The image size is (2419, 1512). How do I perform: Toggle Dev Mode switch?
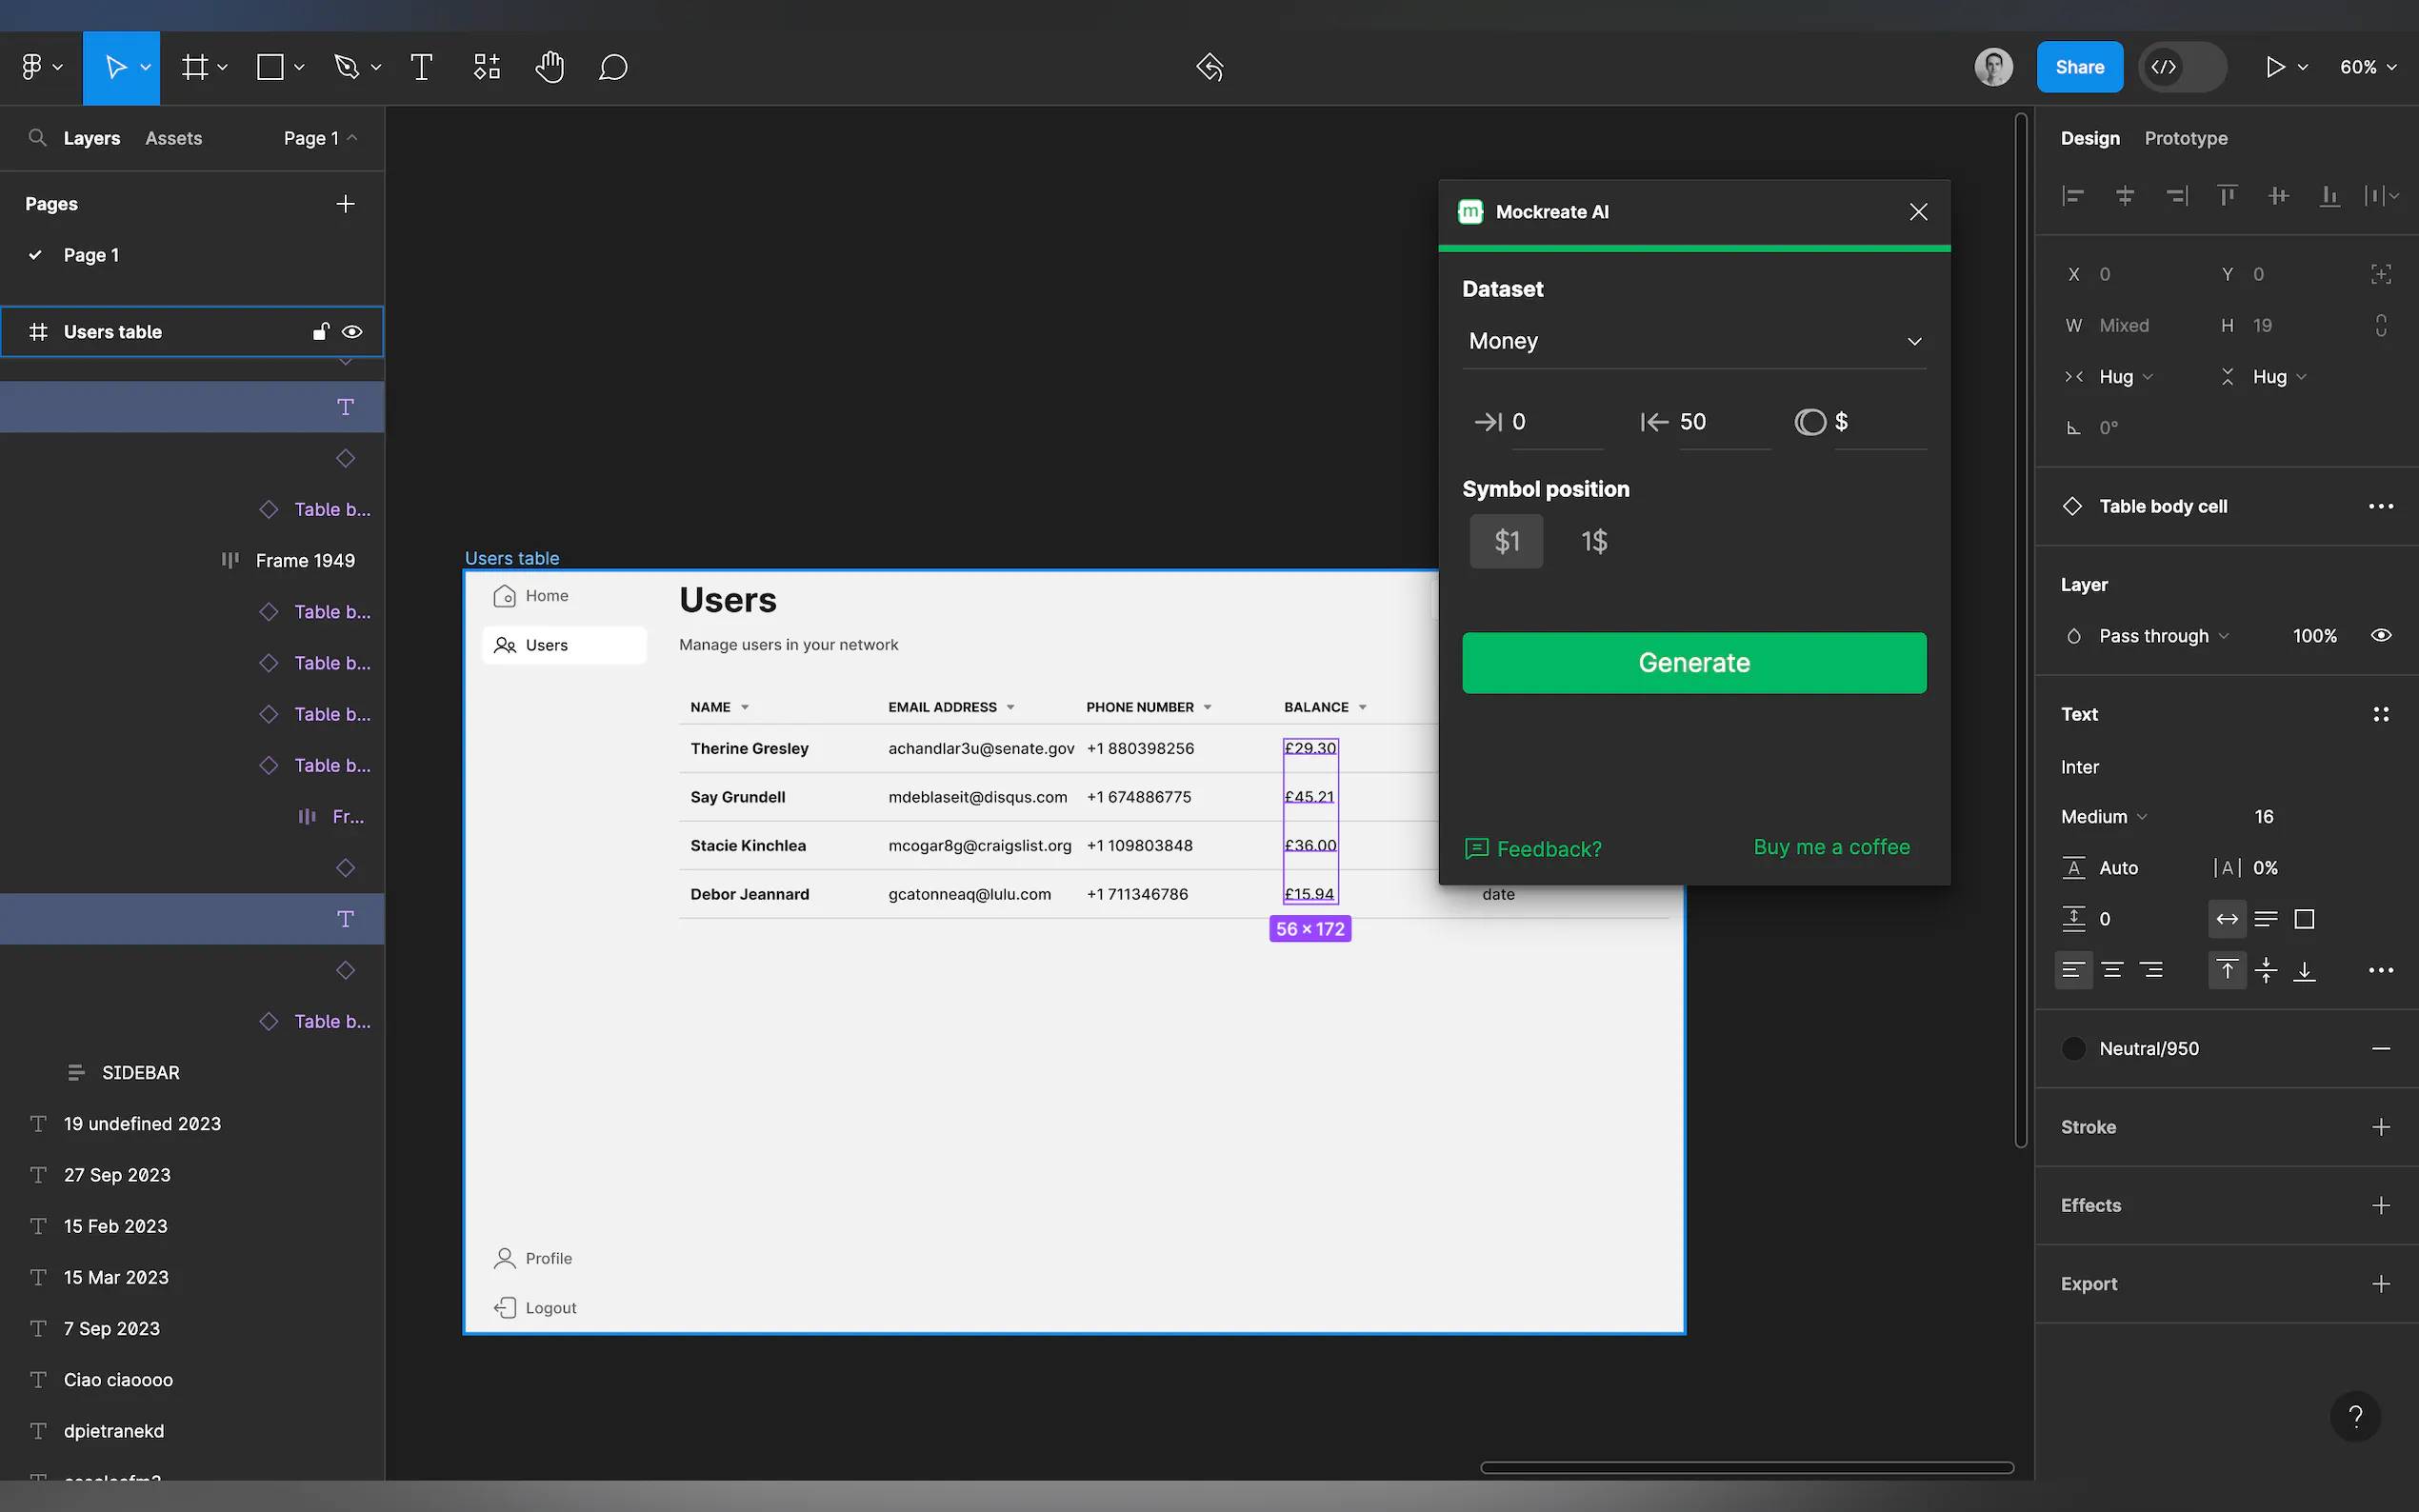(x=2182, y=67)
